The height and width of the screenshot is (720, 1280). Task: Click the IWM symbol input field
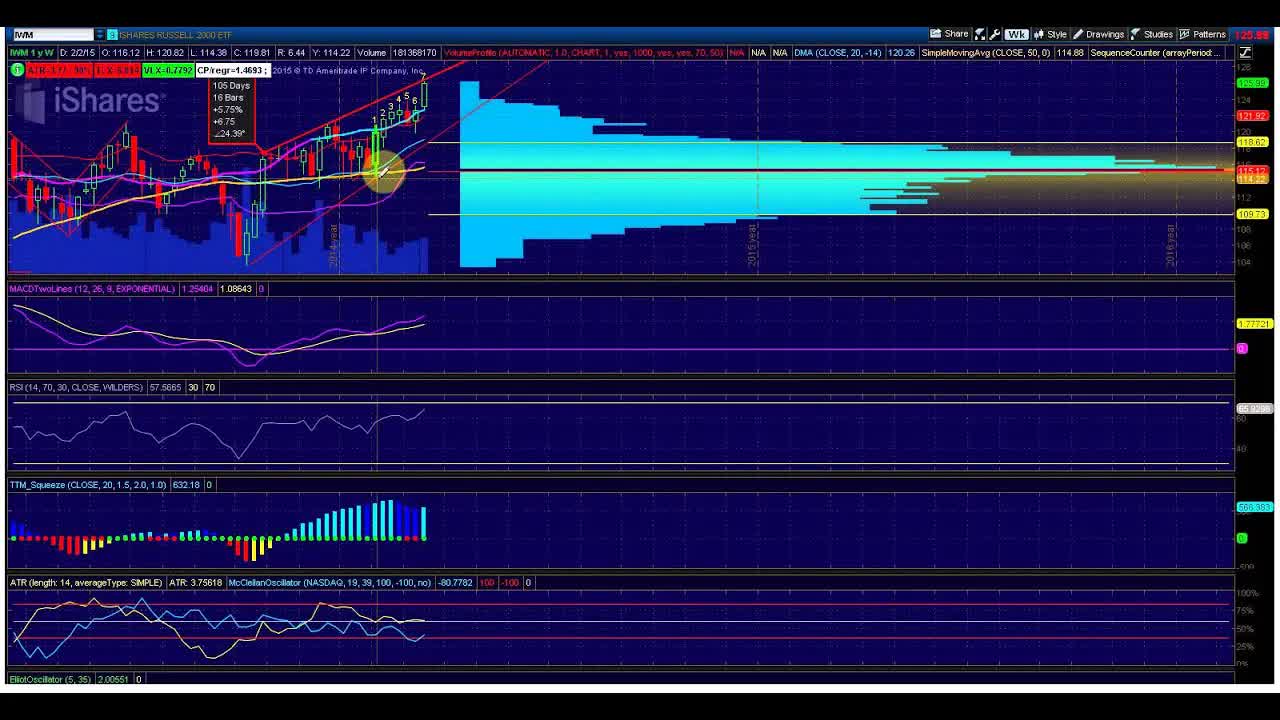[52, 35]
